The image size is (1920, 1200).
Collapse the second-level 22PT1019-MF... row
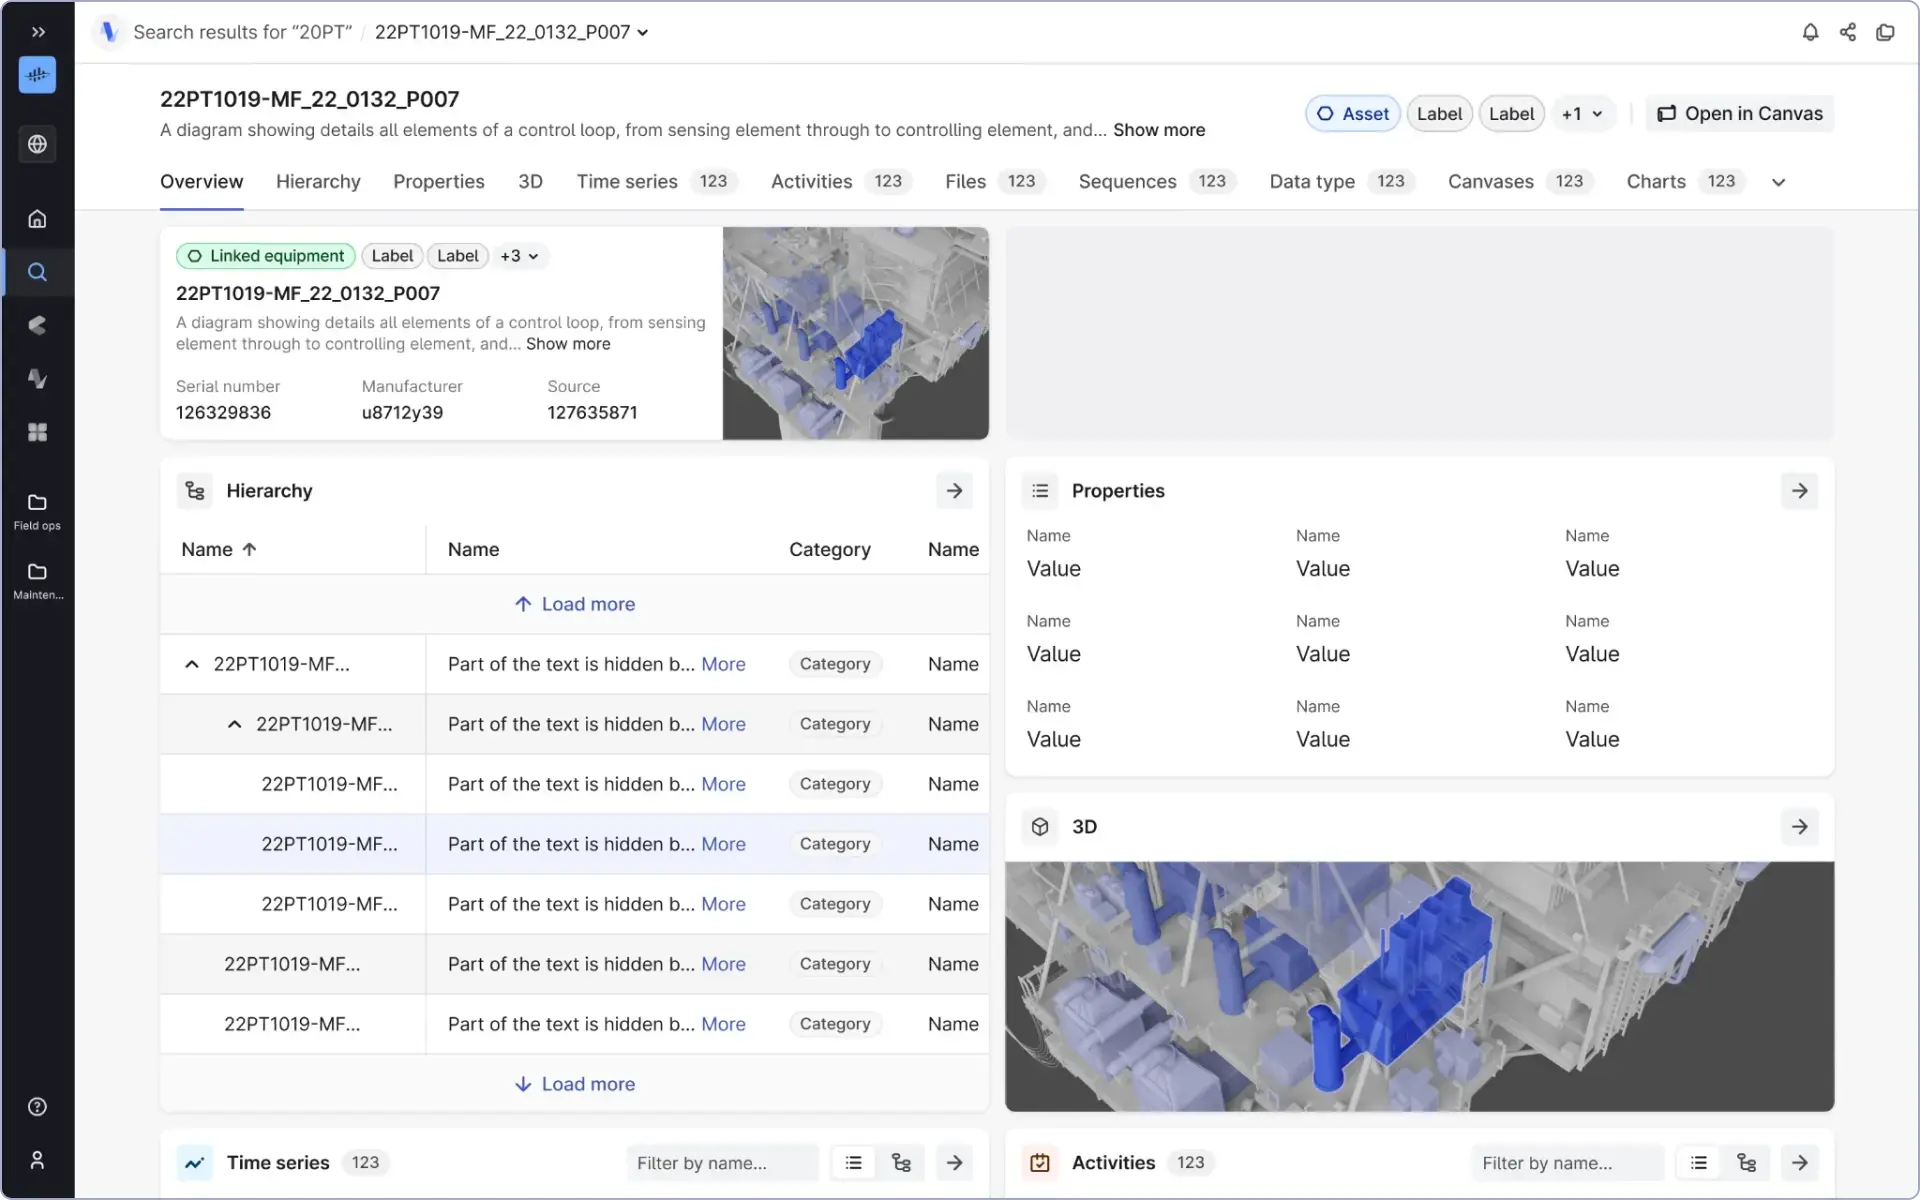coord(234,724)
